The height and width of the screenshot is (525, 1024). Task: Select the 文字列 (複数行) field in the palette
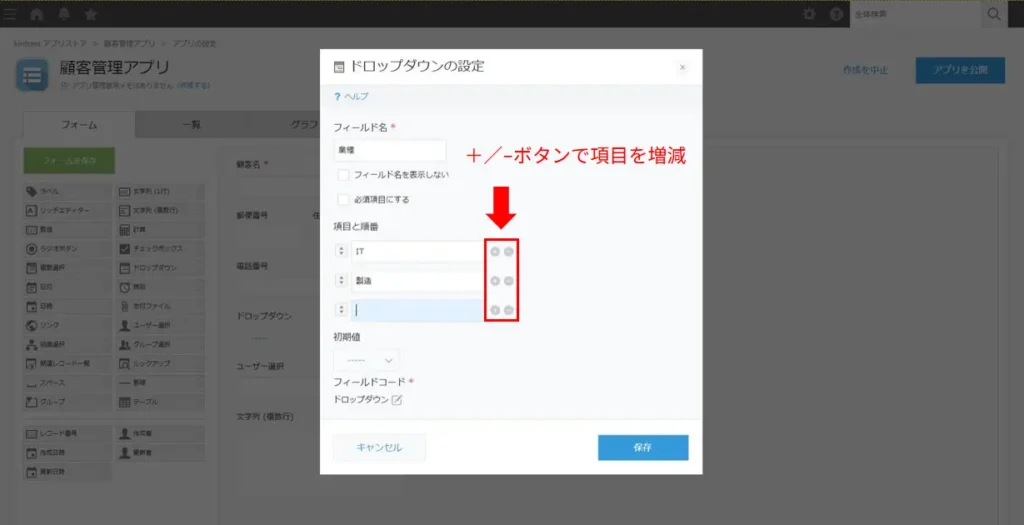tap(161, 210)
